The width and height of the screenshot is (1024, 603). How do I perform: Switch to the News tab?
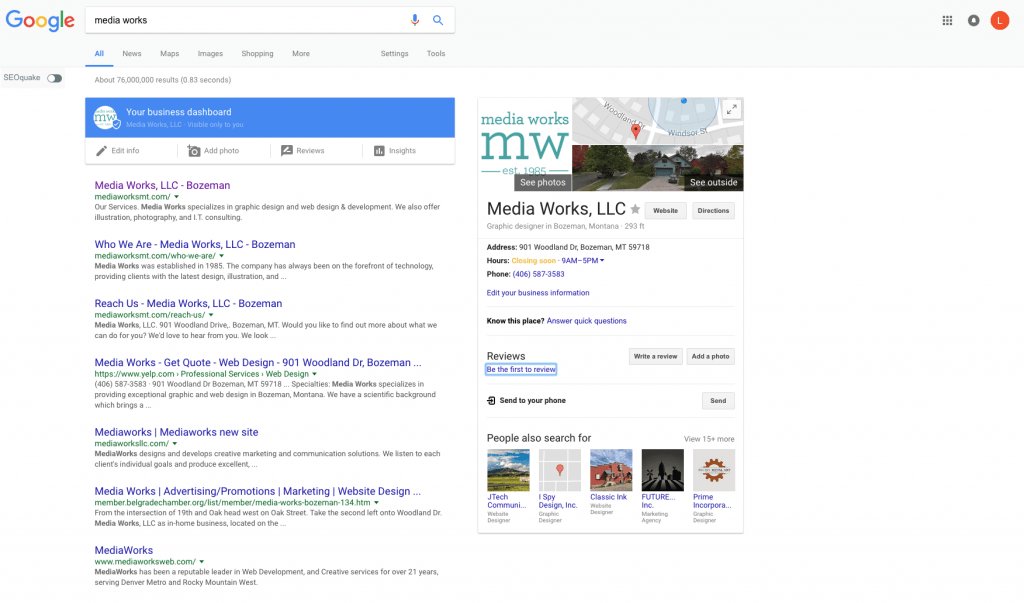click(x=132, y=54)
